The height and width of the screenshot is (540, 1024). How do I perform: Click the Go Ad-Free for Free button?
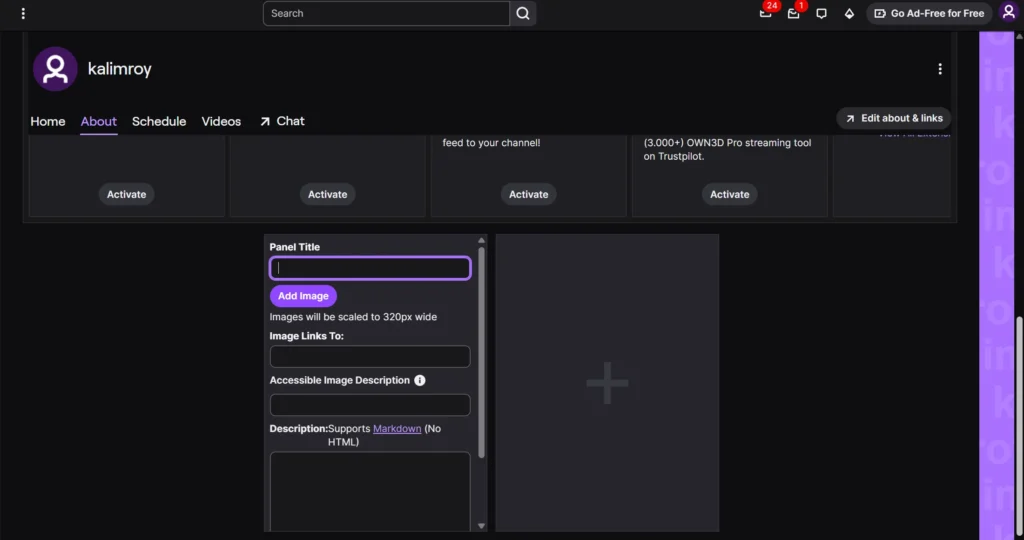coord(929,13)
